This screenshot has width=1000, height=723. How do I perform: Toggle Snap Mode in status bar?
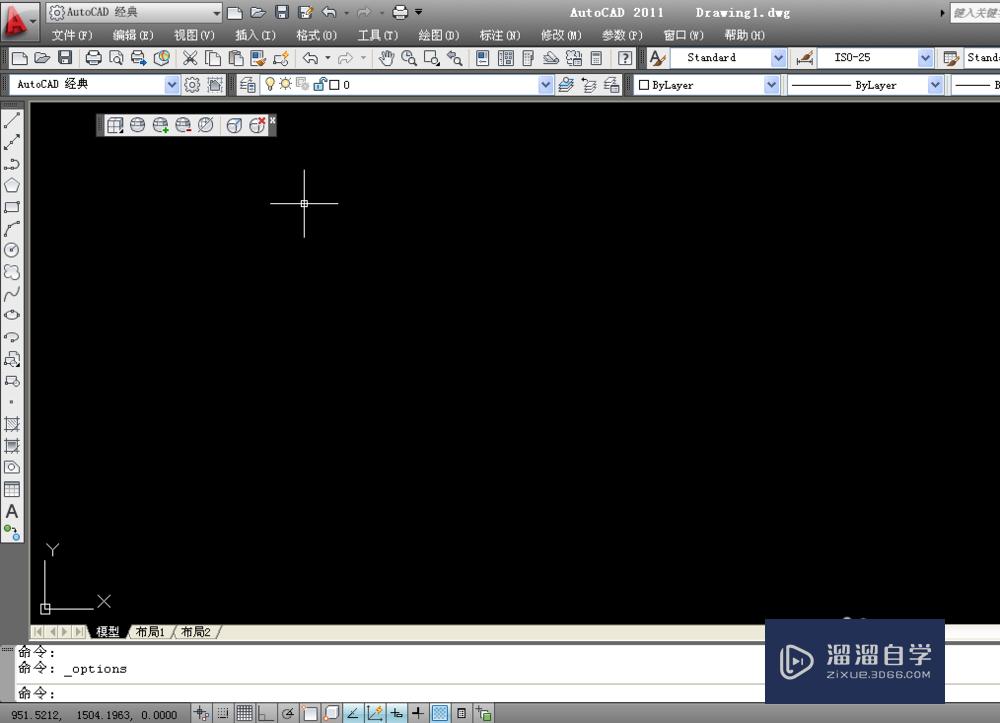[223, 713]
